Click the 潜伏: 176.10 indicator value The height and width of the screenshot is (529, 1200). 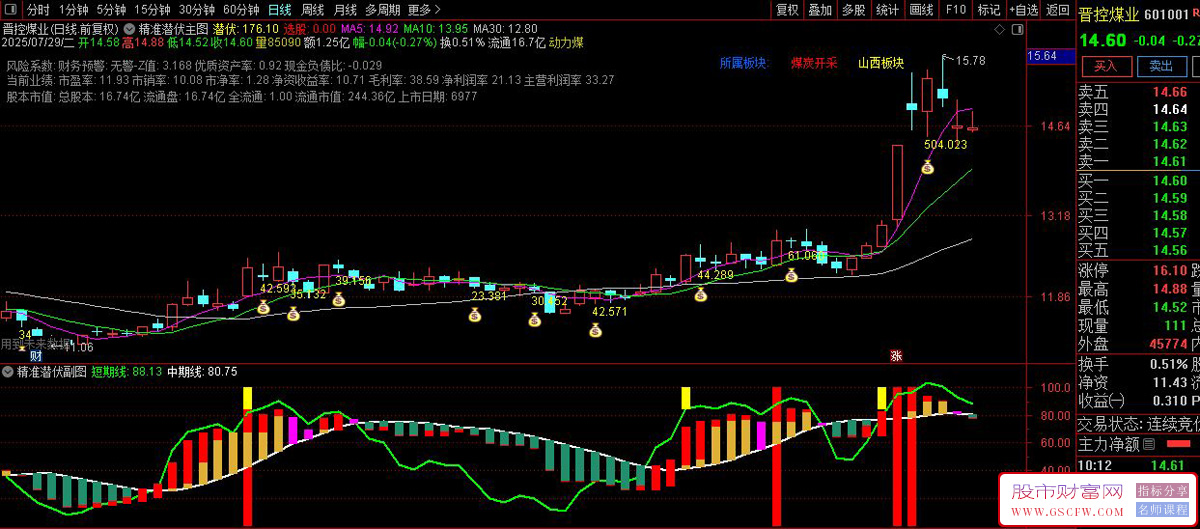click(244, 28)
